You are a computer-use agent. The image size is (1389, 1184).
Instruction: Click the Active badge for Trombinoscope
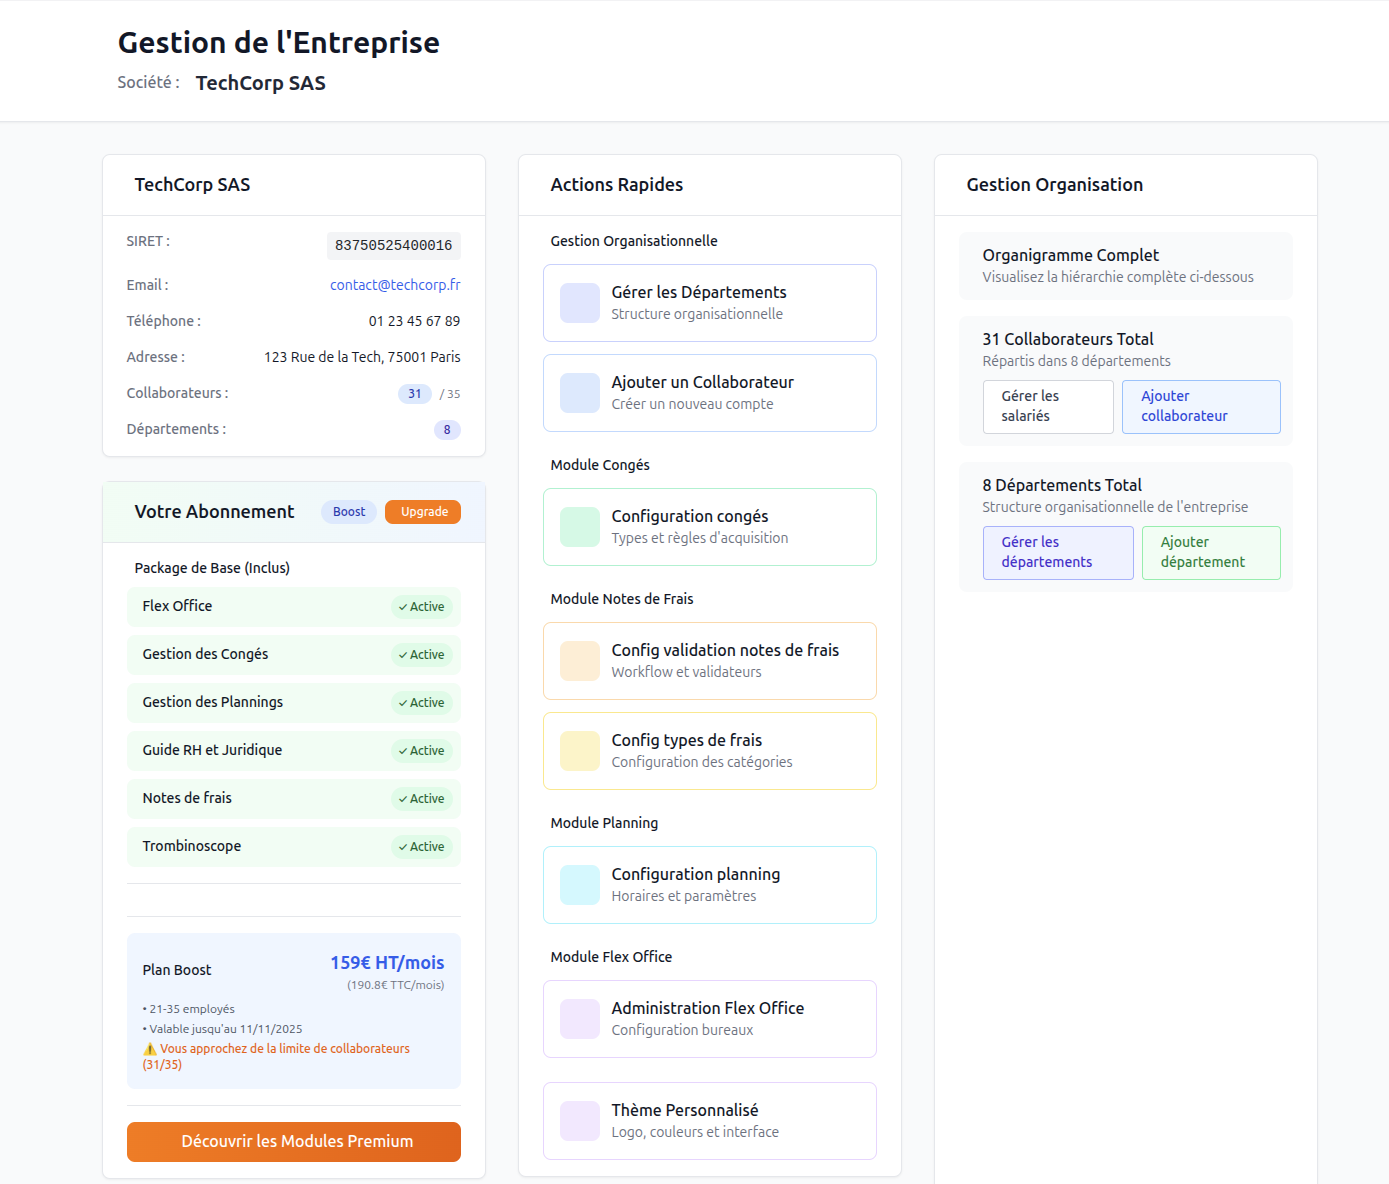tap(421, 847)
